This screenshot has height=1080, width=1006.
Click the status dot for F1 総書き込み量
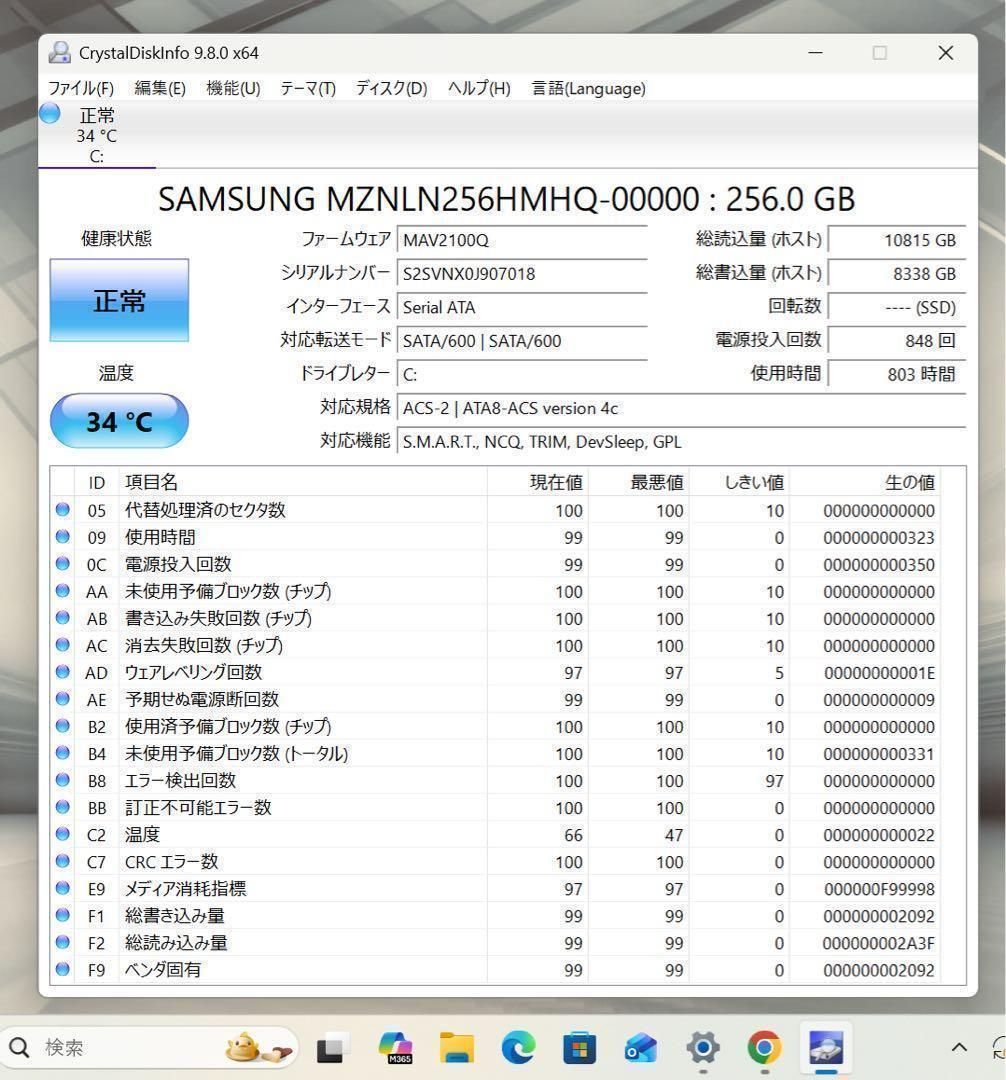pyautogui.click(x=63, y=915)
